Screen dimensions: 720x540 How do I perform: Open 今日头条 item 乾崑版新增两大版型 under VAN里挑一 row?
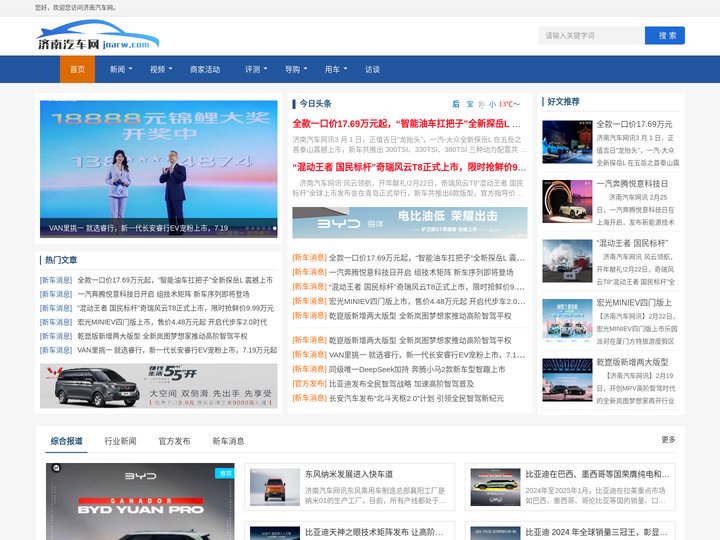(x=420, y=340)
